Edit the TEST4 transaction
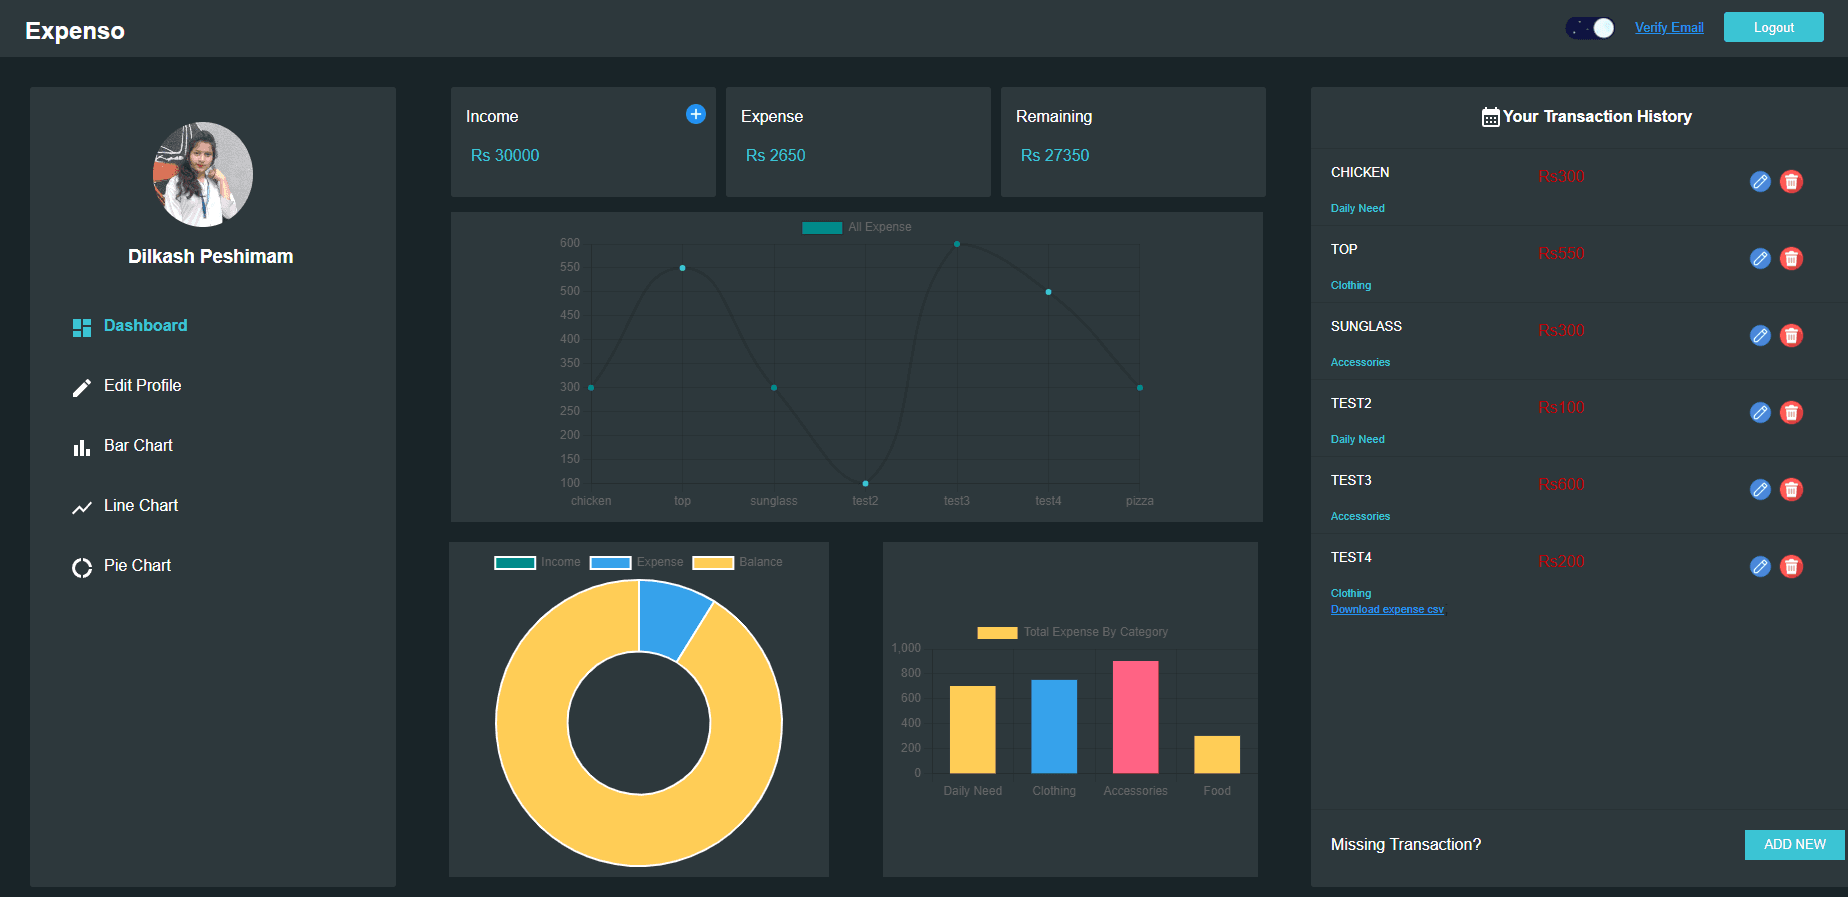1848x897 pixels. (1760, 566)
